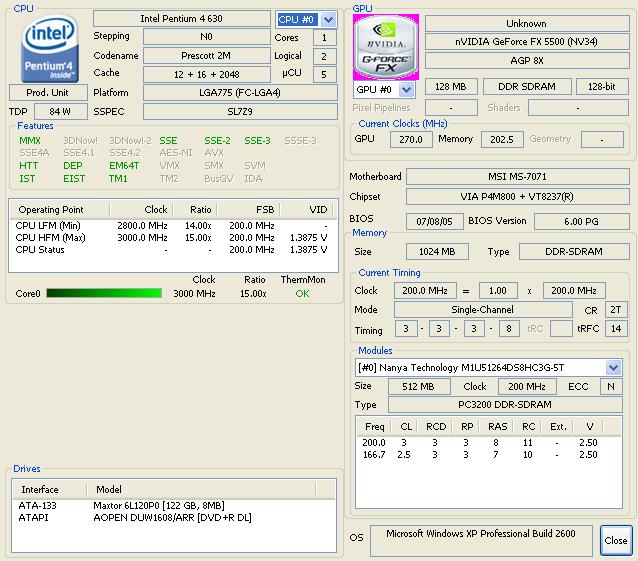Click the memory multiplier 1.00 field
Image resolution: width=638 pixels, height=561 pixels.
tap(498, 290)
